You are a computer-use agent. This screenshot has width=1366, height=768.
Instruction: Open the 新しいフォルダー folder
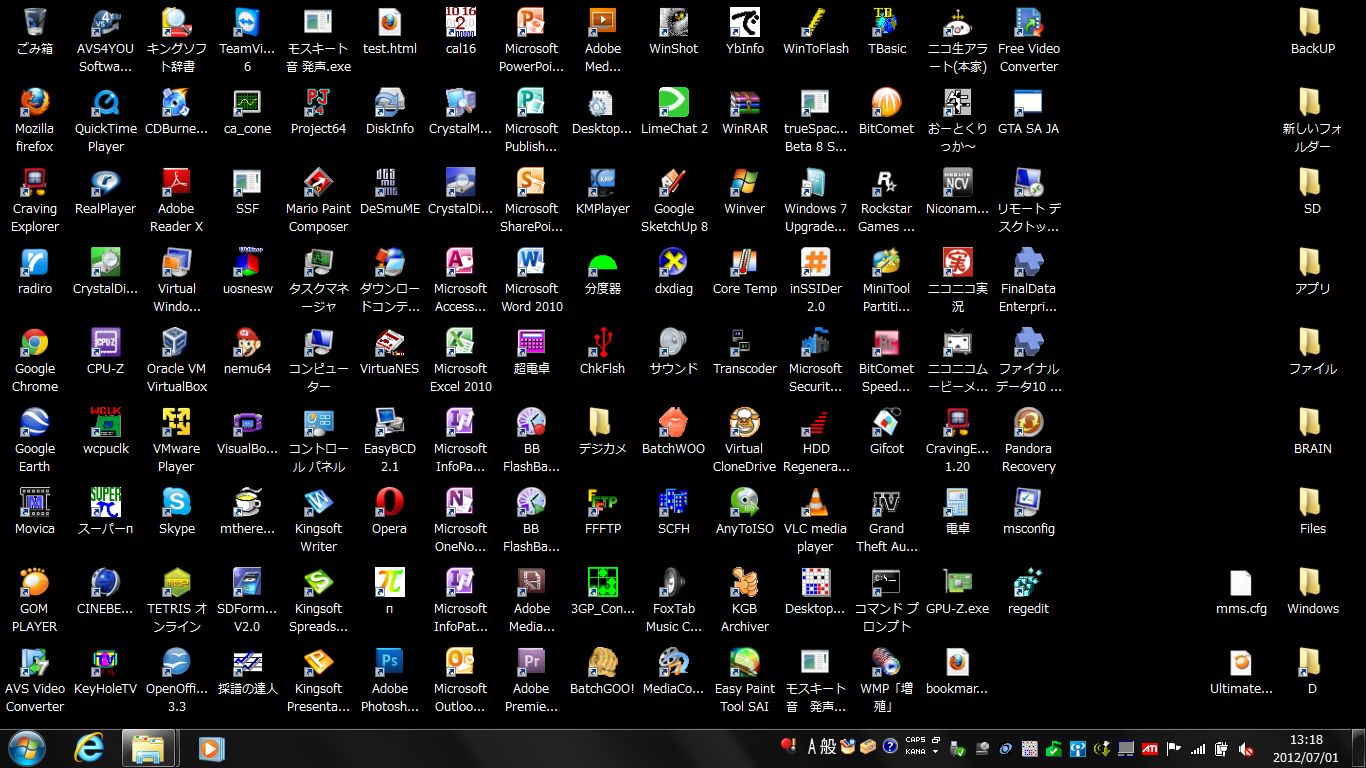point(1312,120)
